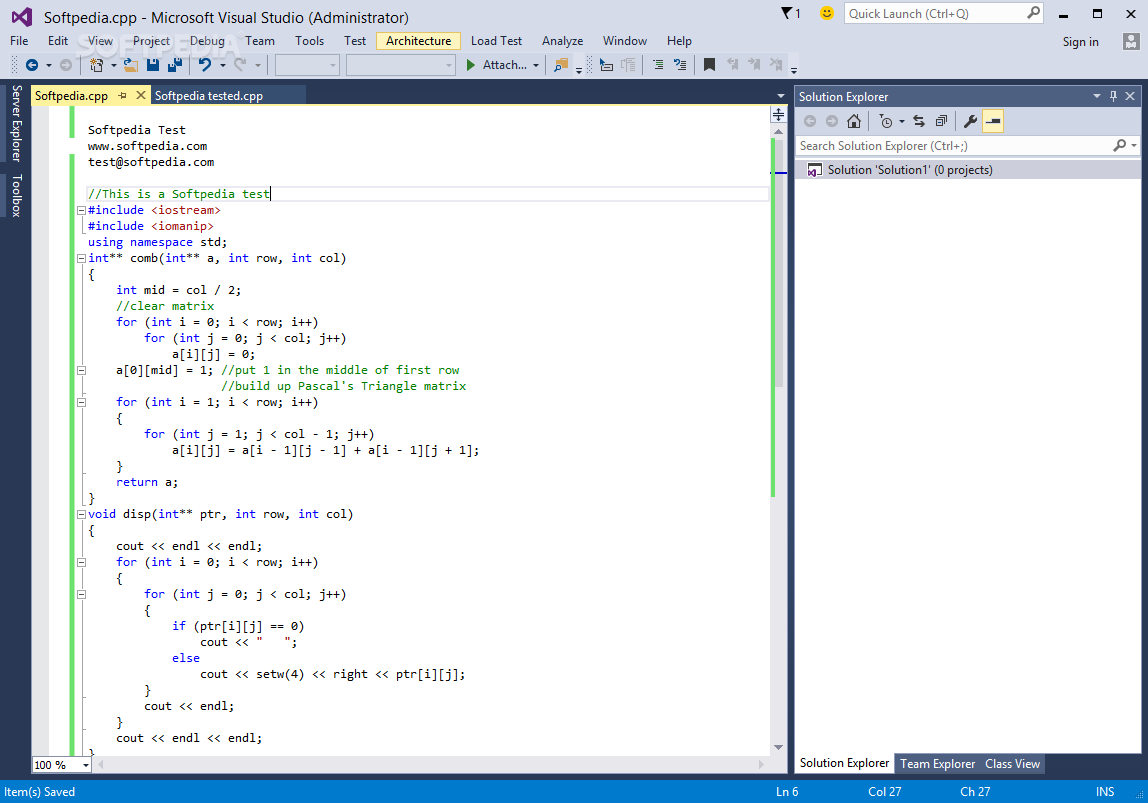Switch to Softpedia tested.cpp tab
The height and width of the screenshot is (803, 1148).
coord(209,96)
